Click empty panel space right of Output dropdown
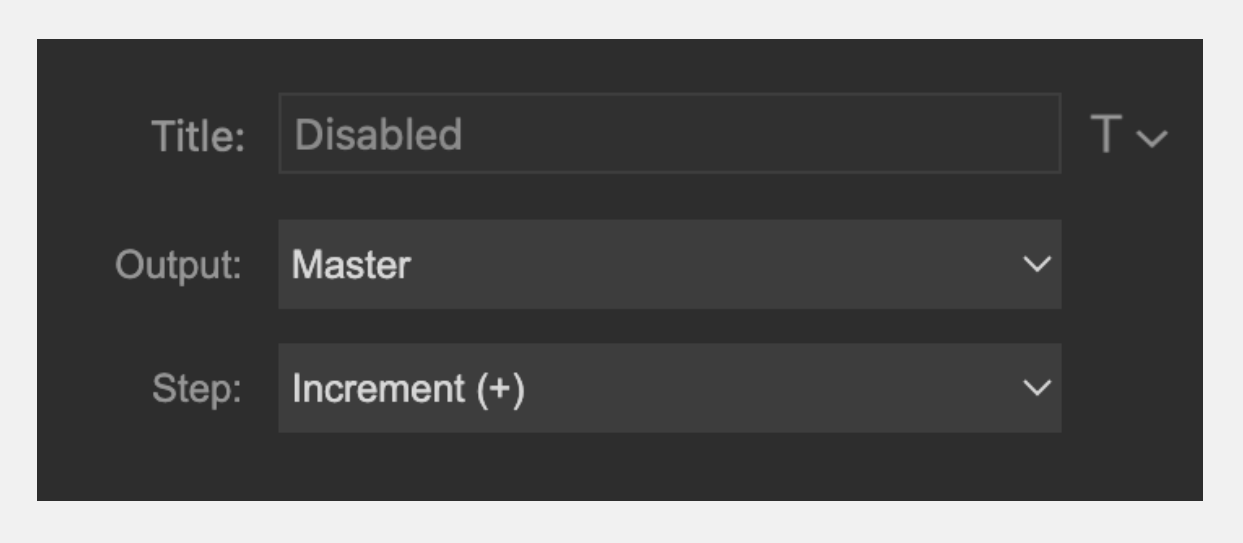Screen dimensions: 1243x543 tap(1132, 264)
